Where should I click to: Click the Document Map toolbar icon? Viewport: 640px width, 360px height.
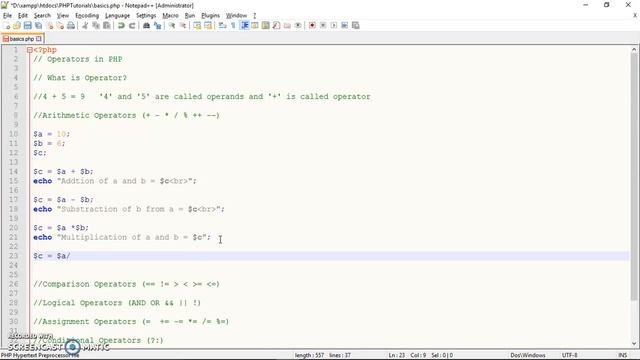click(266, 25)
